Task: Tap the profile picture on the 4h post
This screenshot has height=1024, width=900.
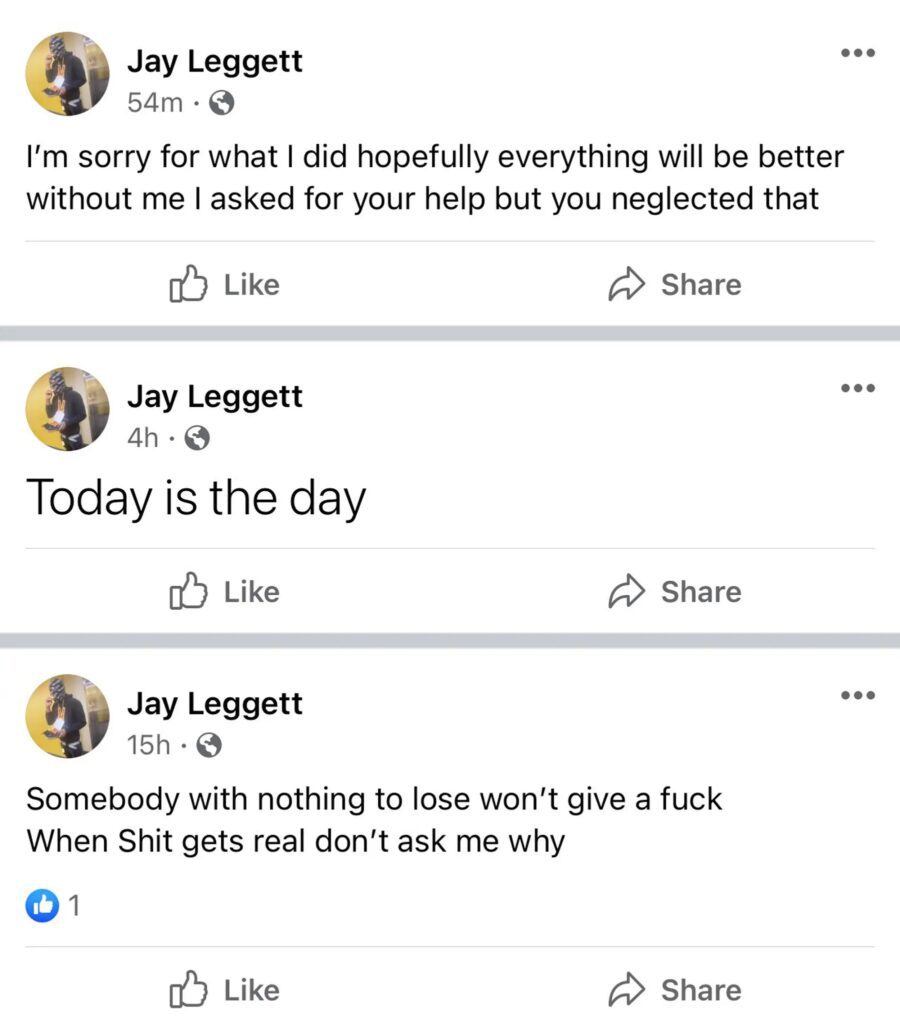Action: point(67,409)
